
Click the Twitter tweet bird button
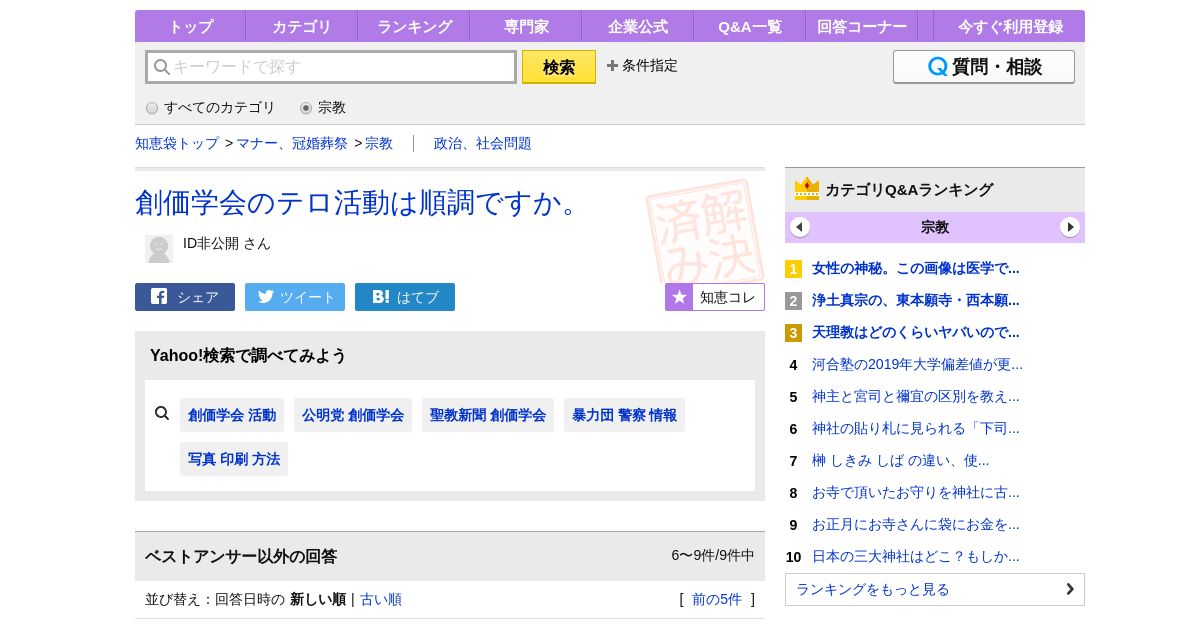[295, 297]
